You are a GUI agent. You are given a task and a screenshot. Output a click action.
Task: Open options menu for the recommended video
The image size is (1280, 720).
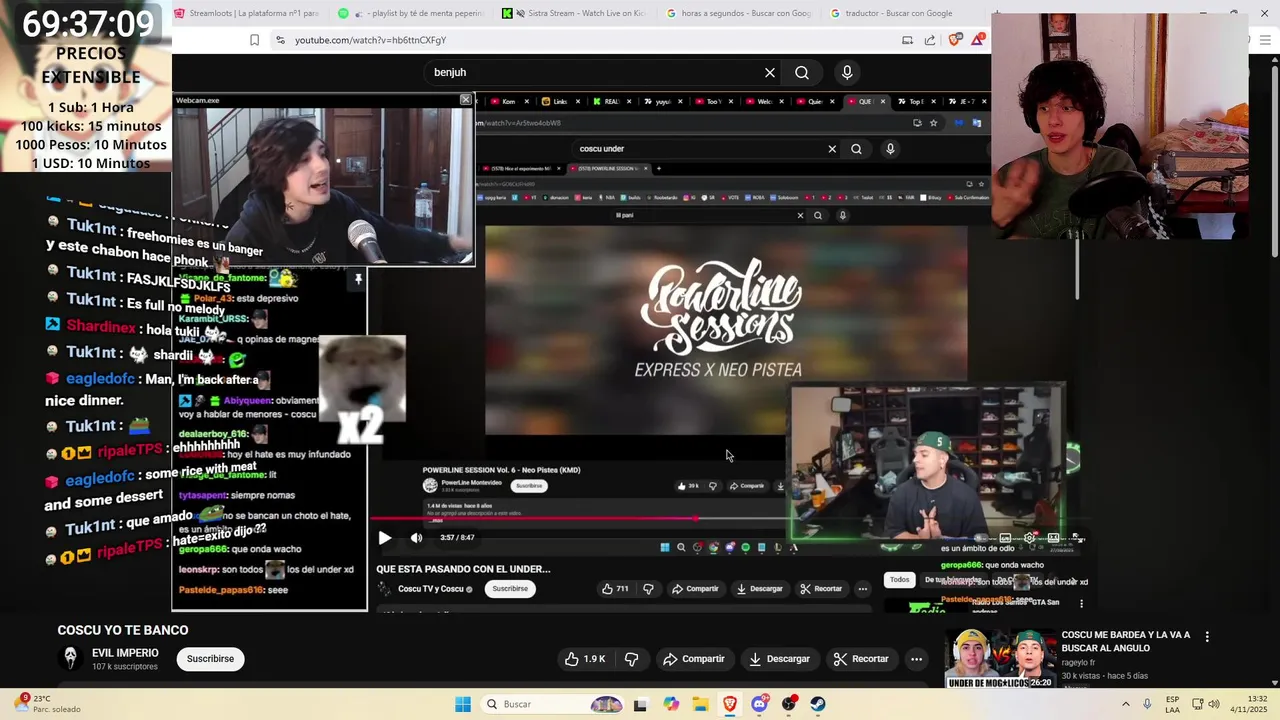pyautogui.click(x=1207, y=637)
